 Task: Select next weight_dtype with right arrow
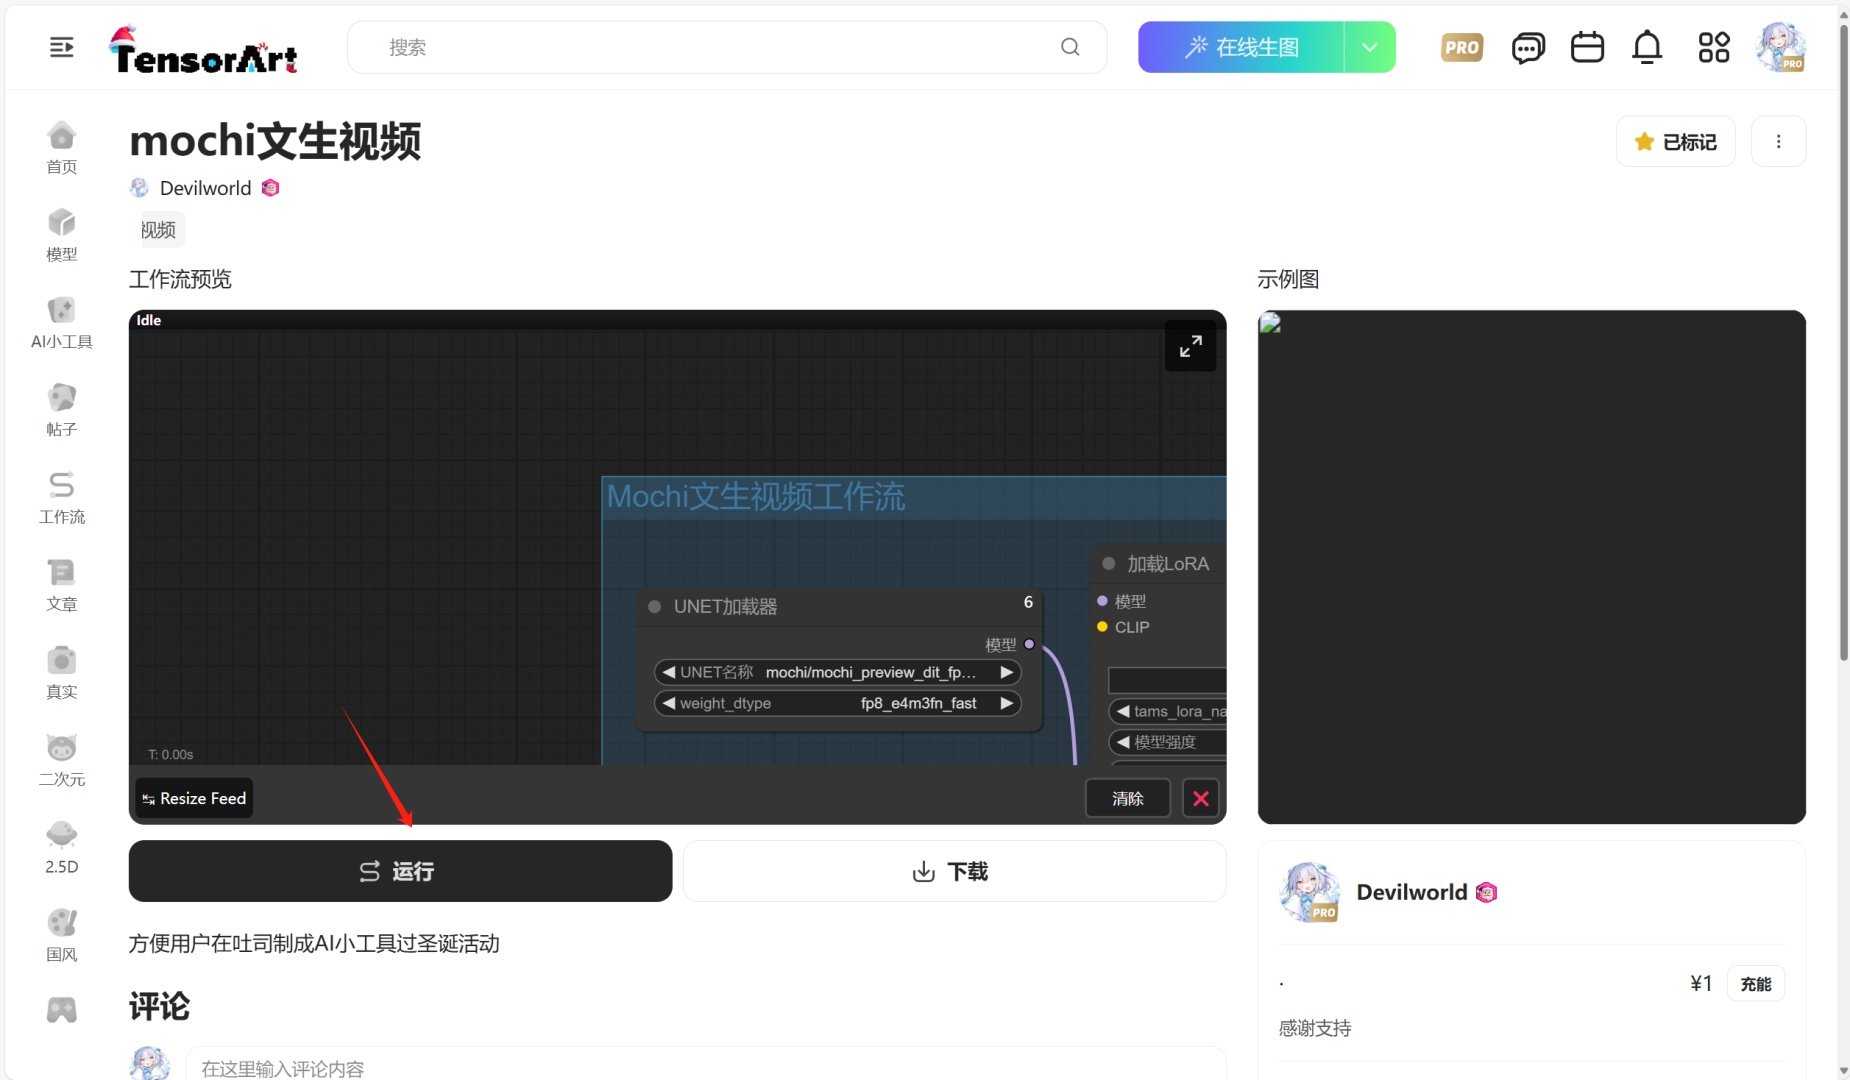[1007, 703]
